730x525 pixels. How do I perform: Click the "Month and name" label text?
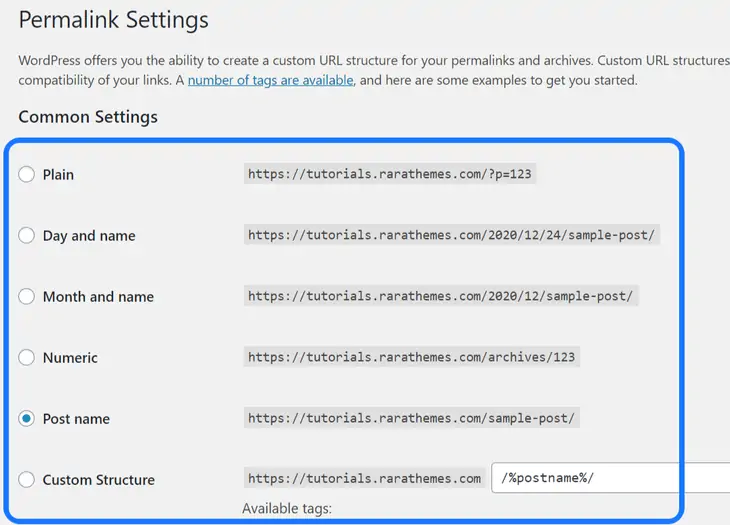tap(98, 297)
